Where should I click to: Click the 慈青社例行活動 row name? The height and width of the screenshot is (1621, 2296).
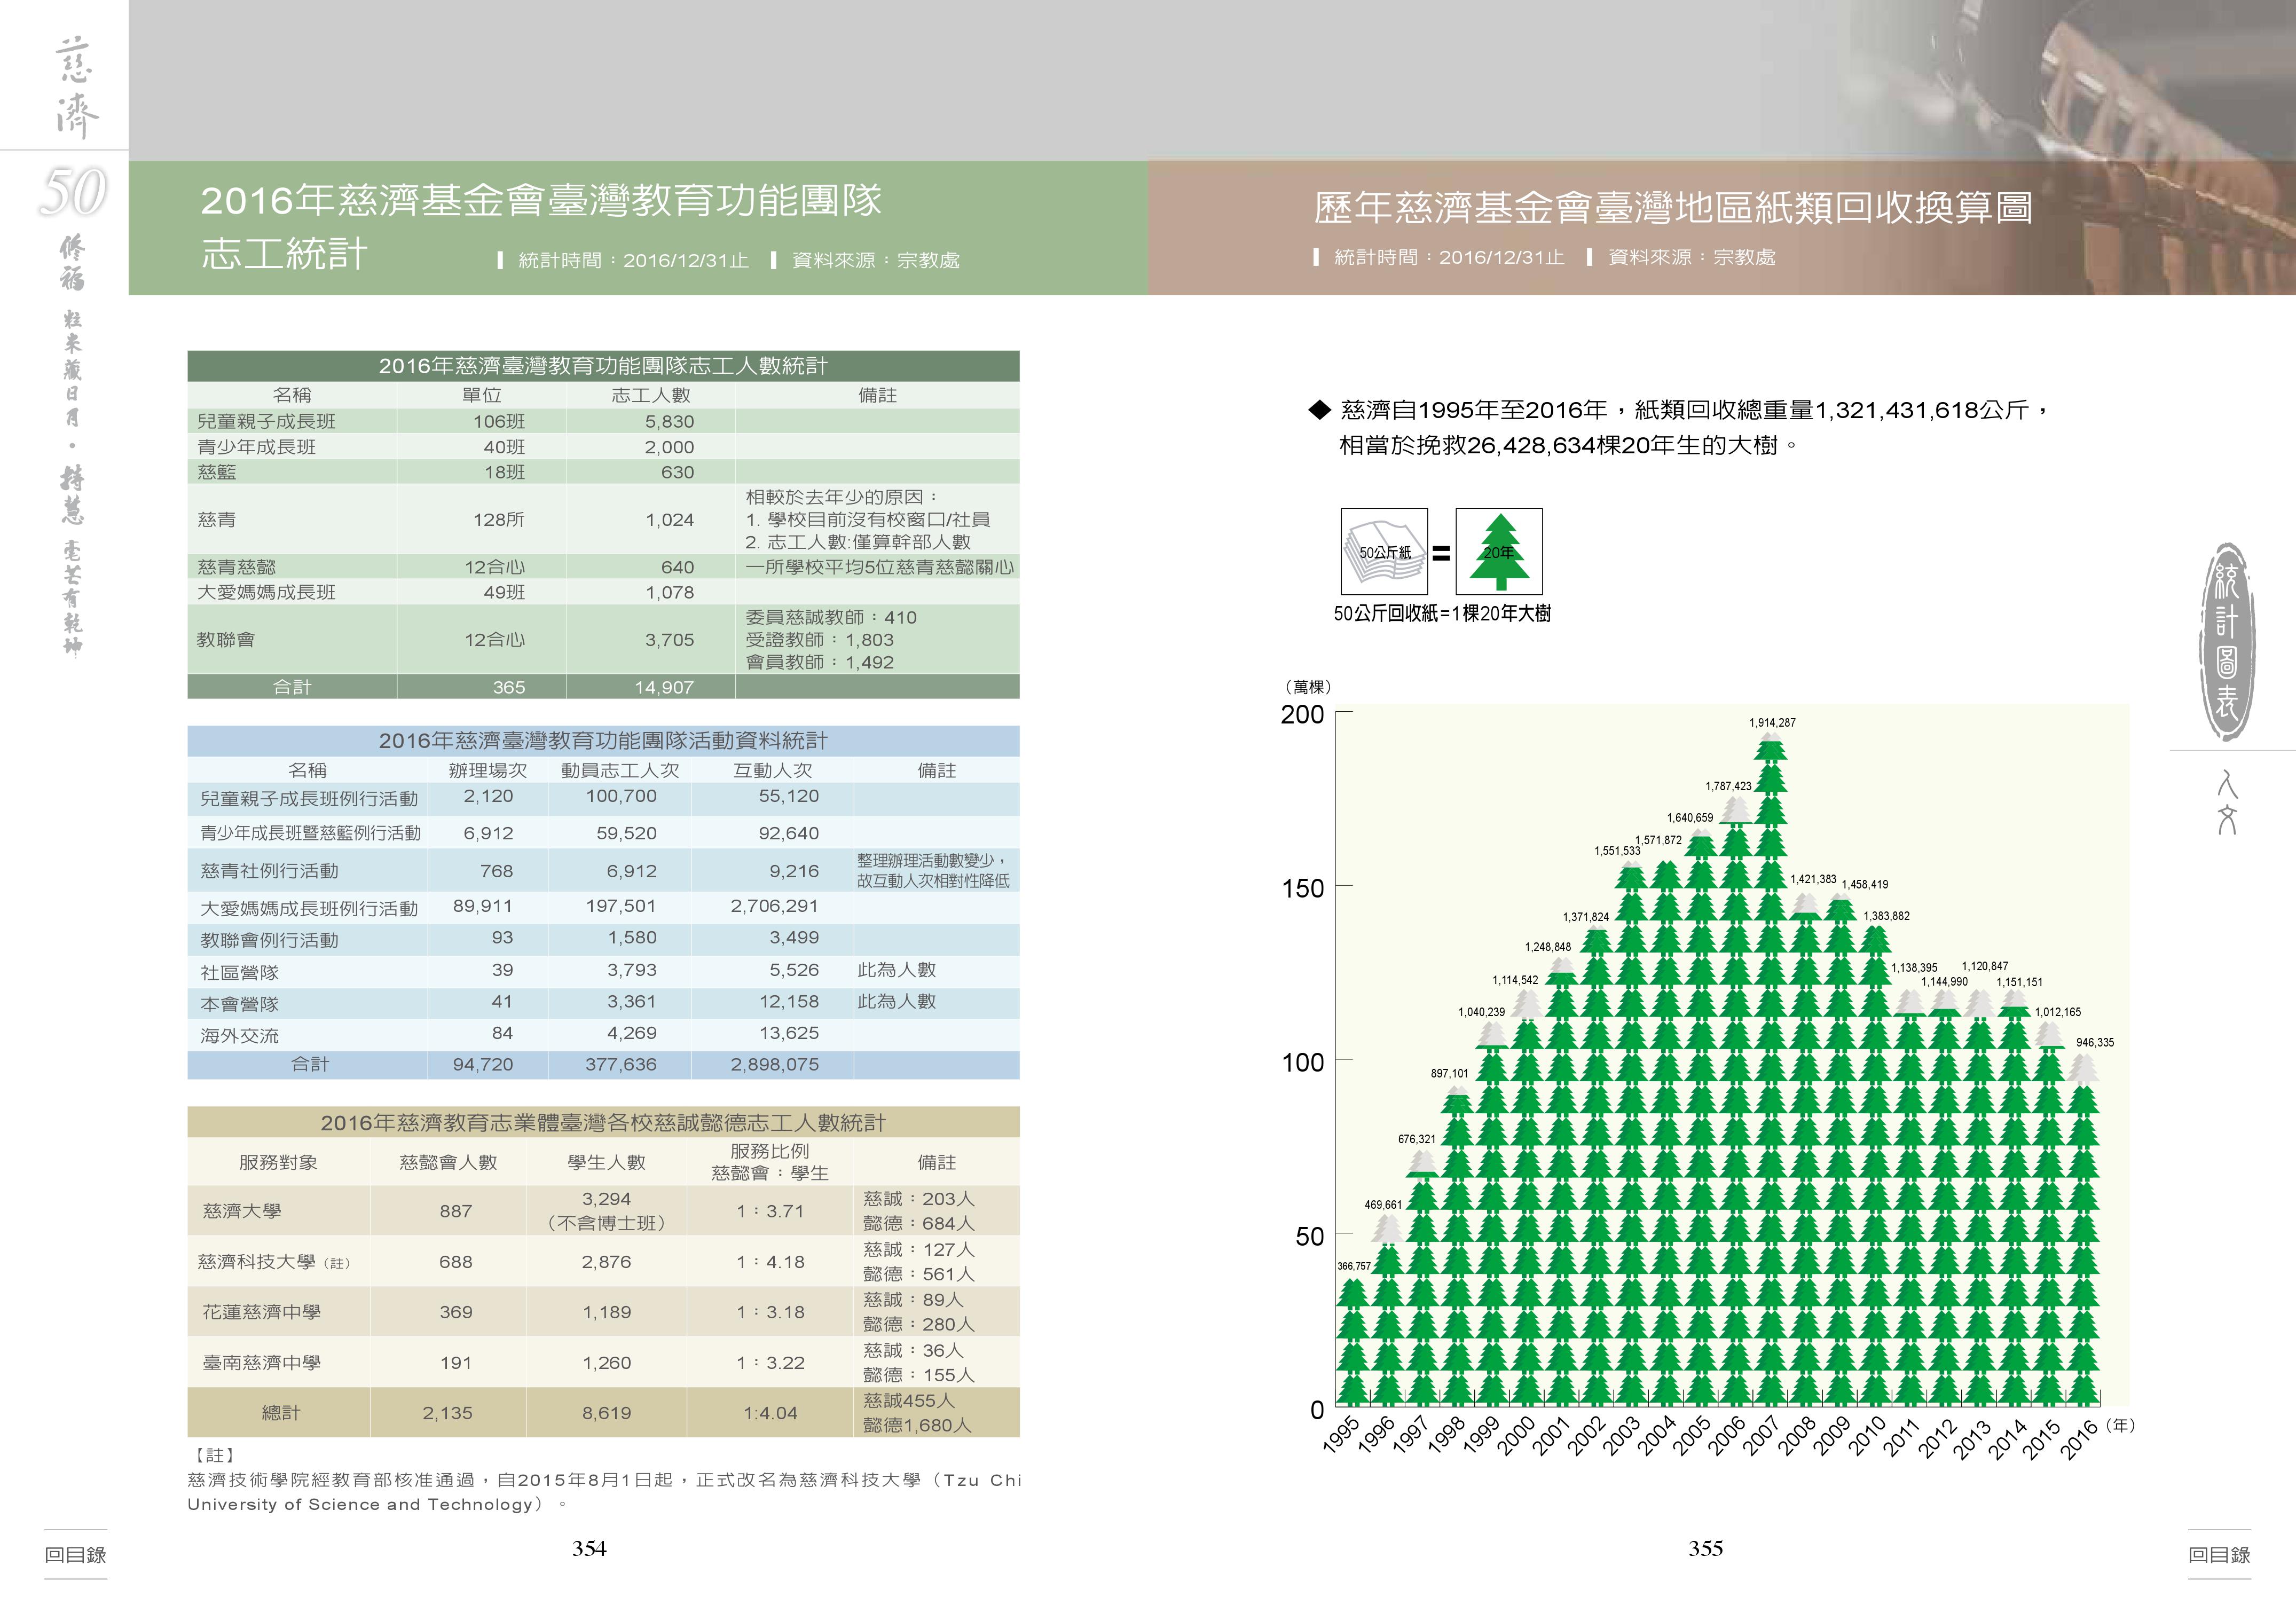tap(269, 871)
